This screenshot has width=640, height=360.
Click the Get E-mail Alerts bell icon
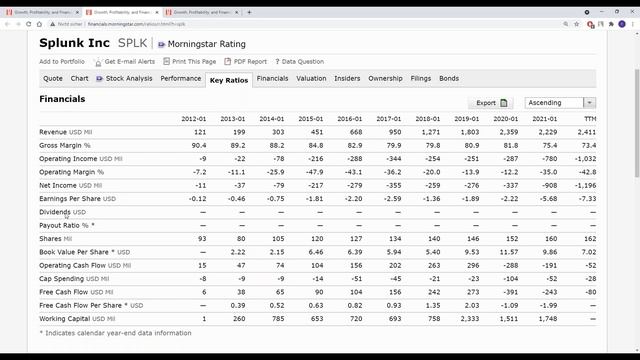(x=98, y=62)
